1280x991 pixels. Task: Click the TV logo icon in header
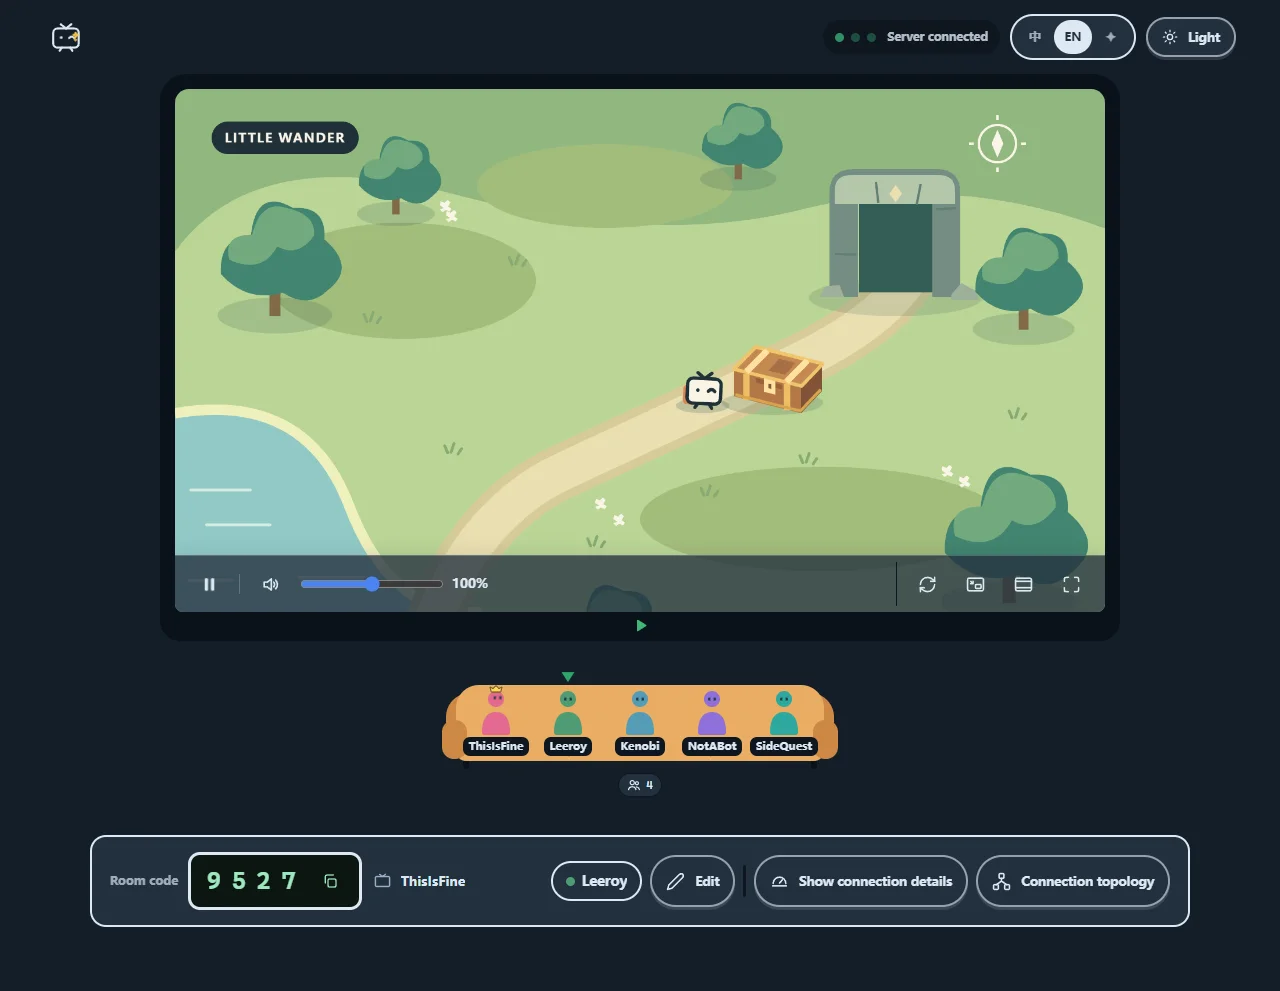click(66, 37)
